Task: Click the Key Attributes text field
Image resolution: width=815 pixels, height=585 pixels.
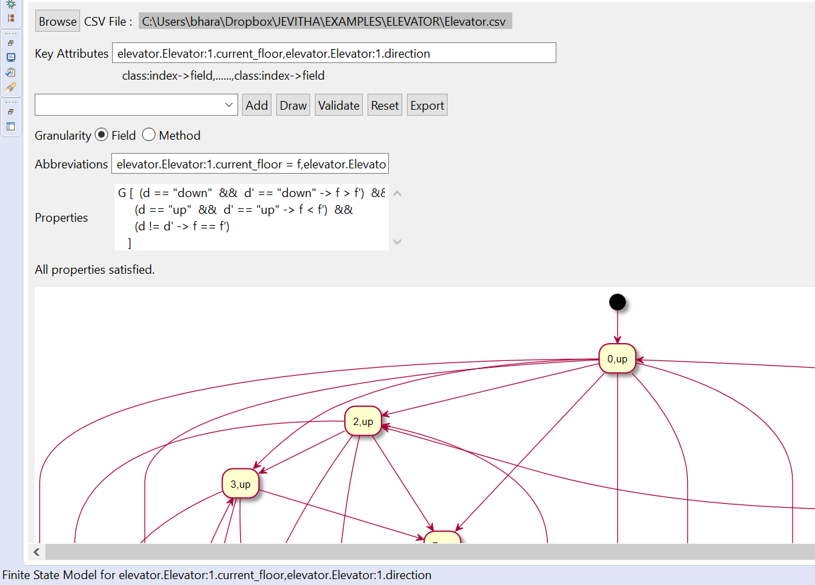Action: pos(333,53)
